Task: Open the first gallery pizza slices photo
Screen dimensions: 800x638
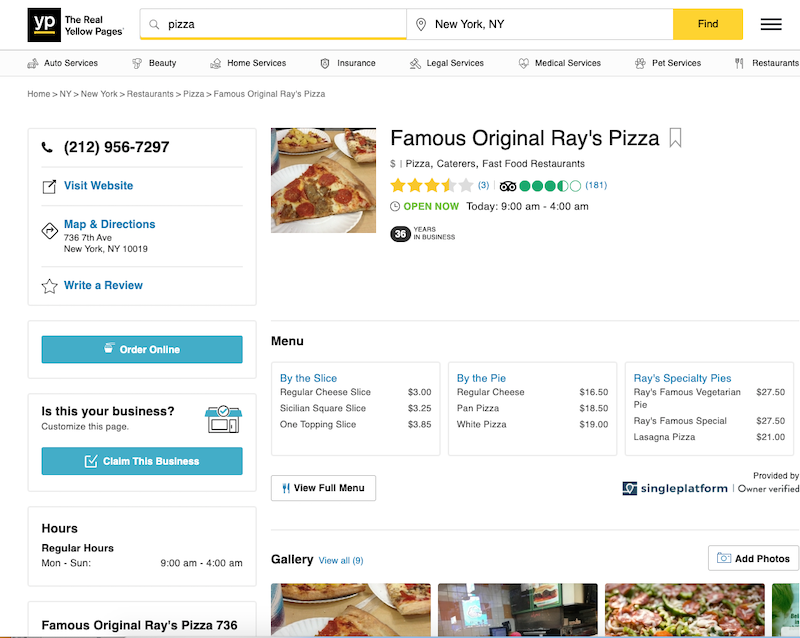Action: tap(351, 610)
